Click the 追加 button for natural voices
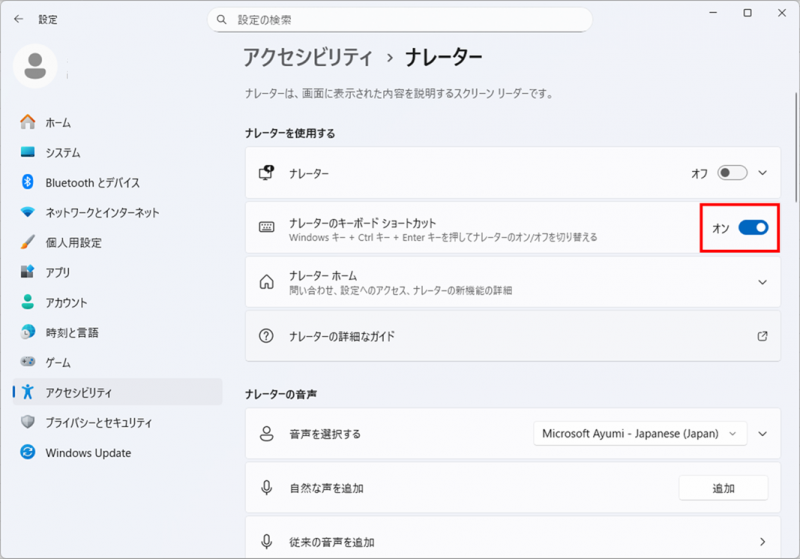 723,488
